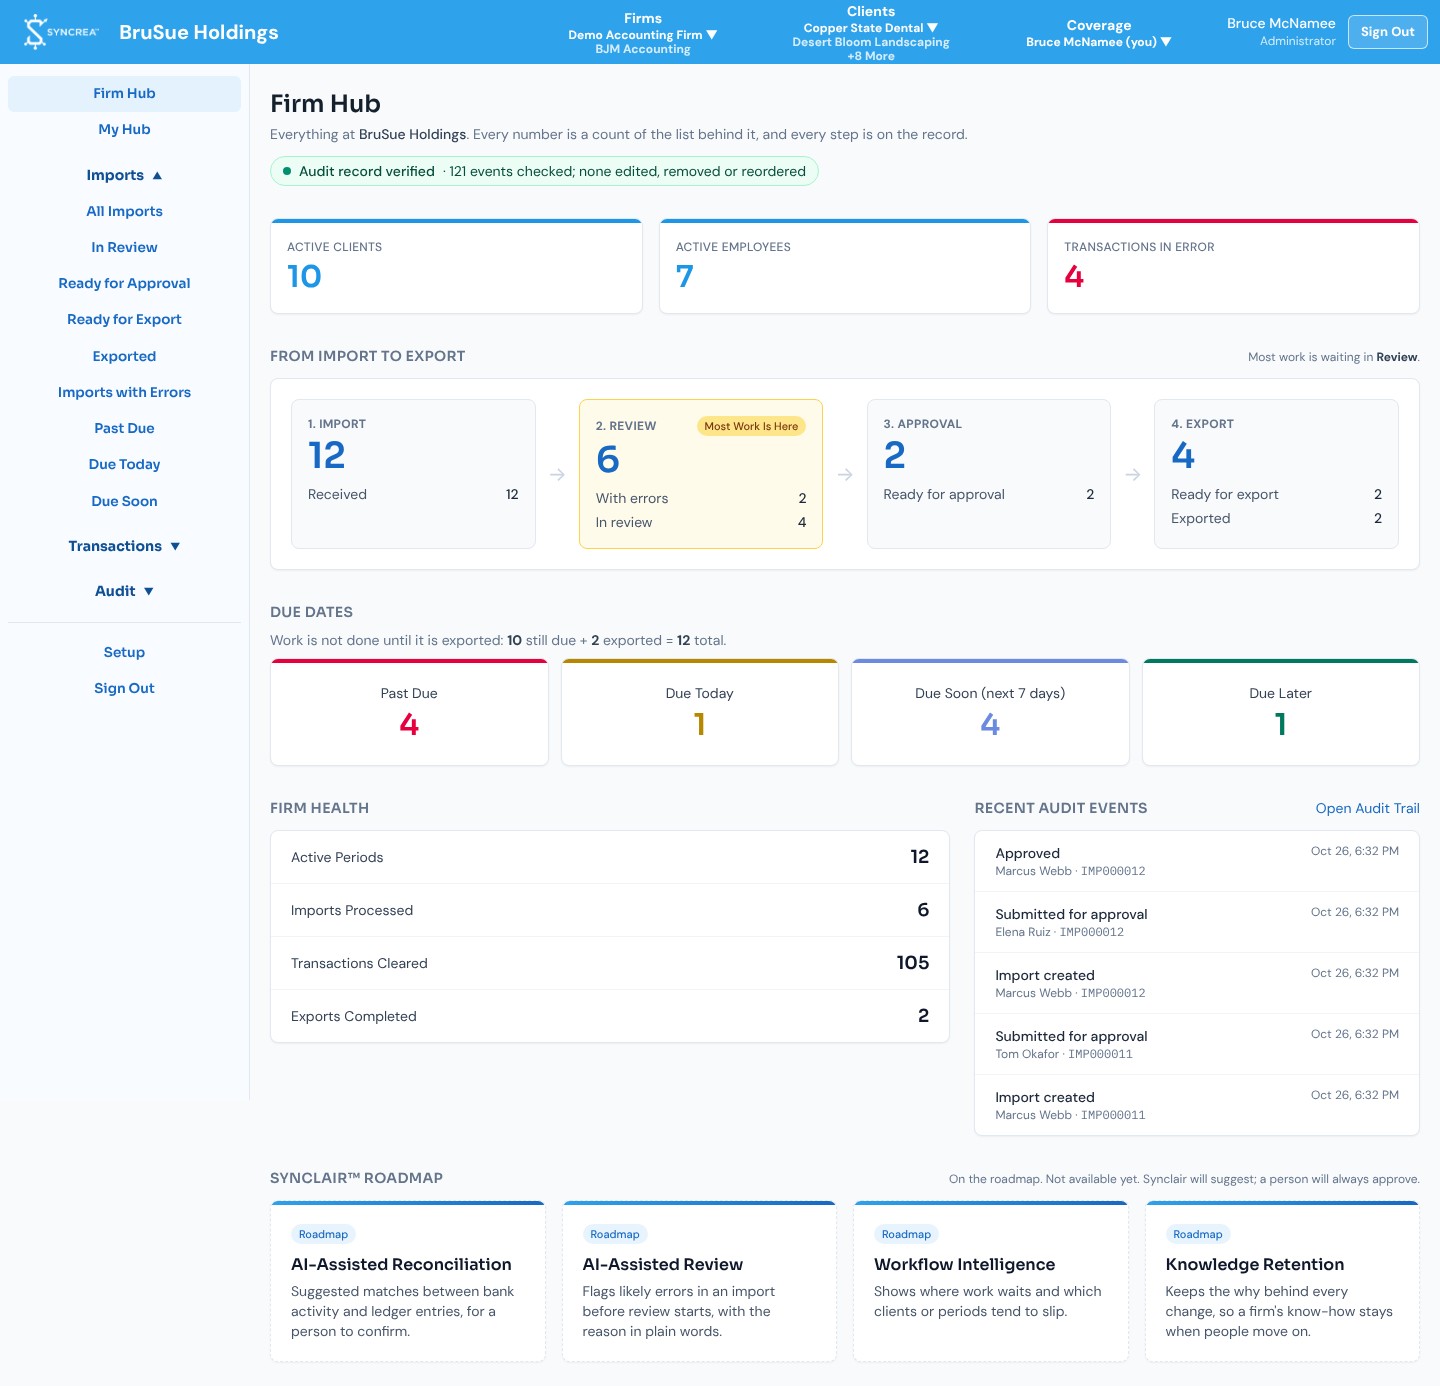Viewport: 1440px width, 1386px height.
Task: Click the 'Transactions Cleared' row
Action: click(x=610, y=963)
